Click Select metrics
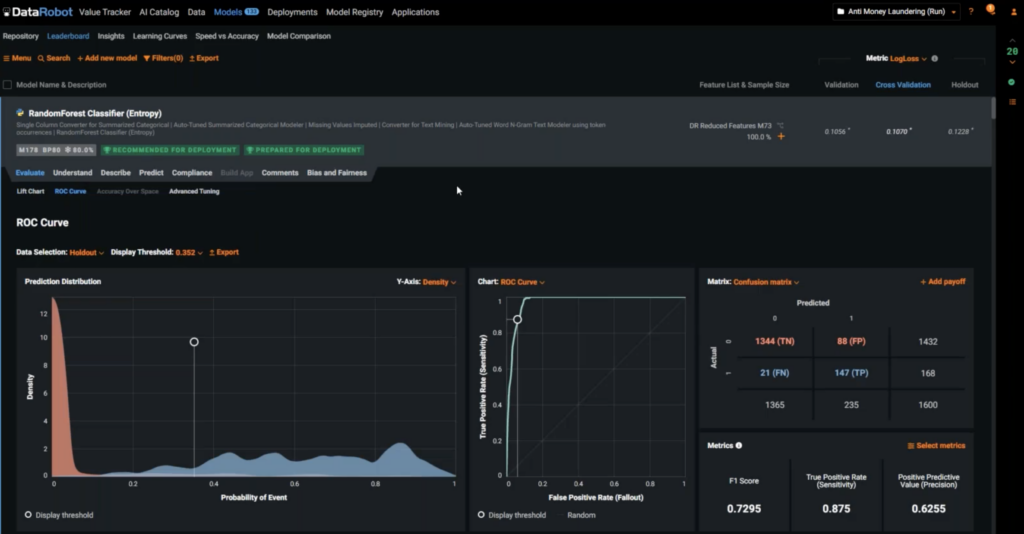1024x534 pixels. [x=936, y=446]
